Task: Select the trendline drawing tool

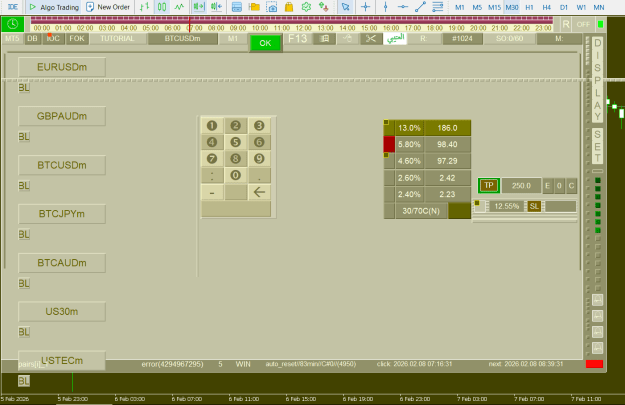Action: 420,7
